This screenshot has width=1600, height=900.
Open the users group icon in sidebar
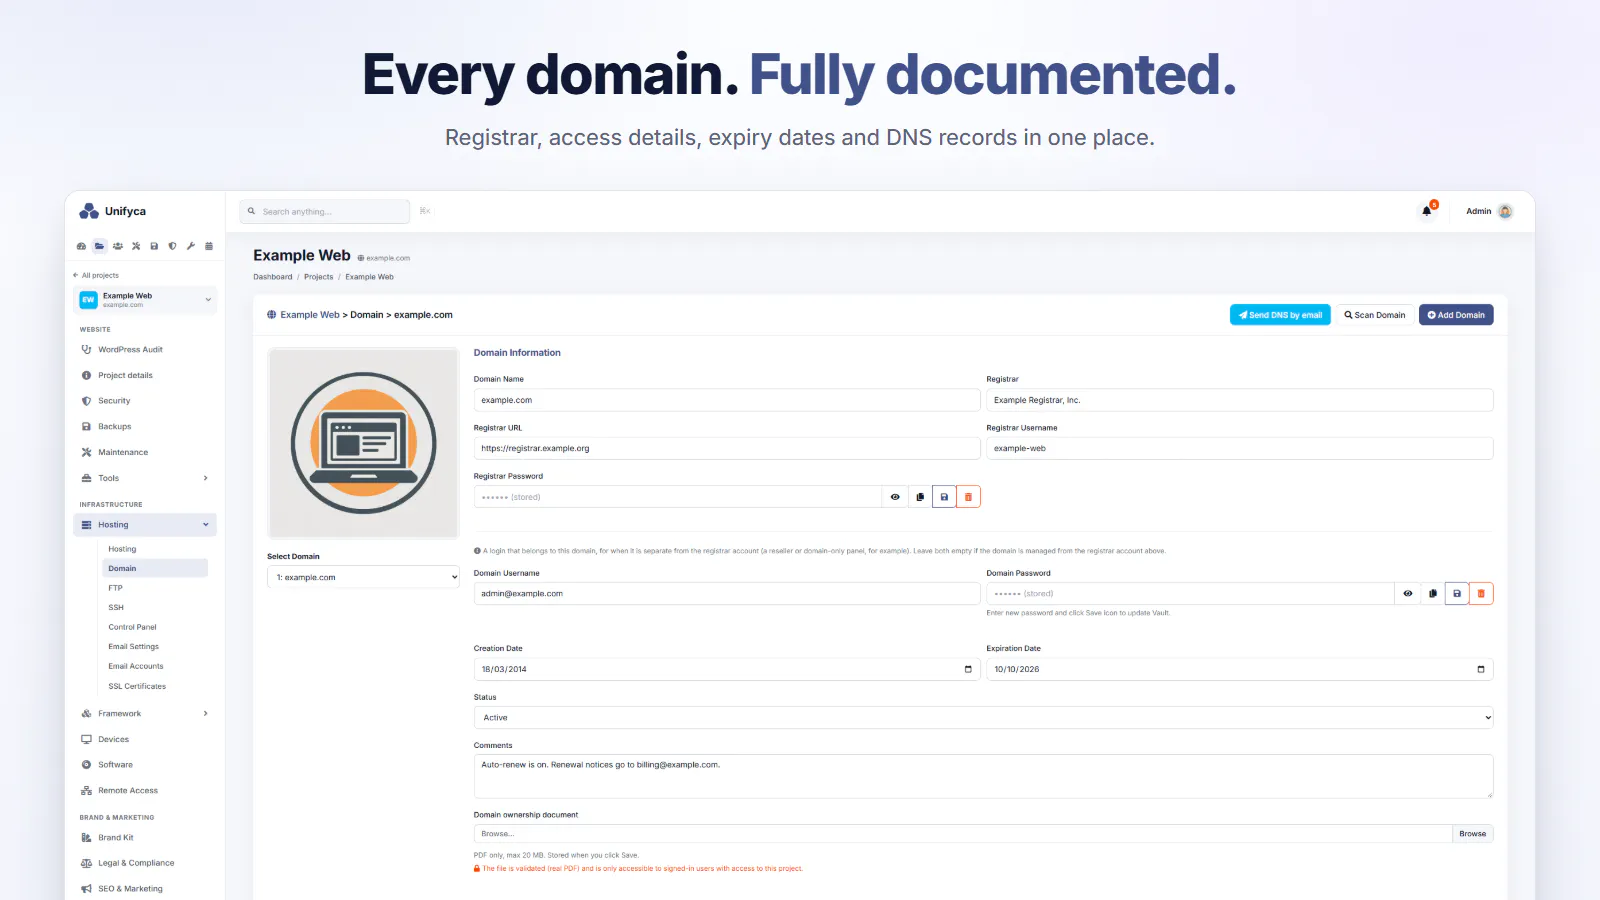(118, 246)
